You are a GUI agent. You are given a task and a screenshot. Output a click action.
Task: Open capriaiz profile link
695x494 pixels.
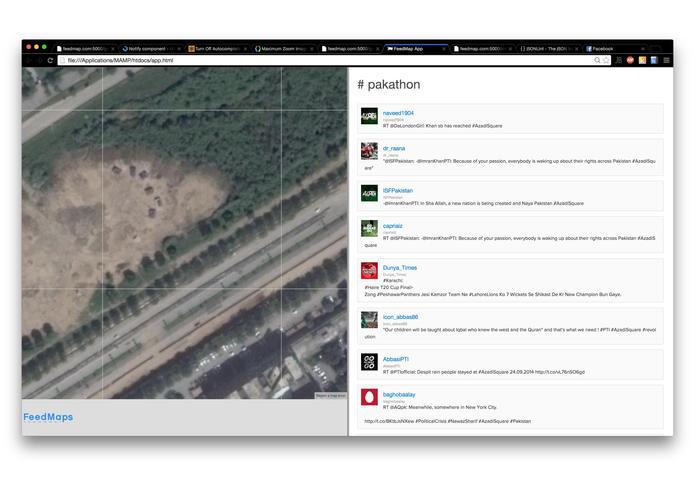(x=392, y=226)
